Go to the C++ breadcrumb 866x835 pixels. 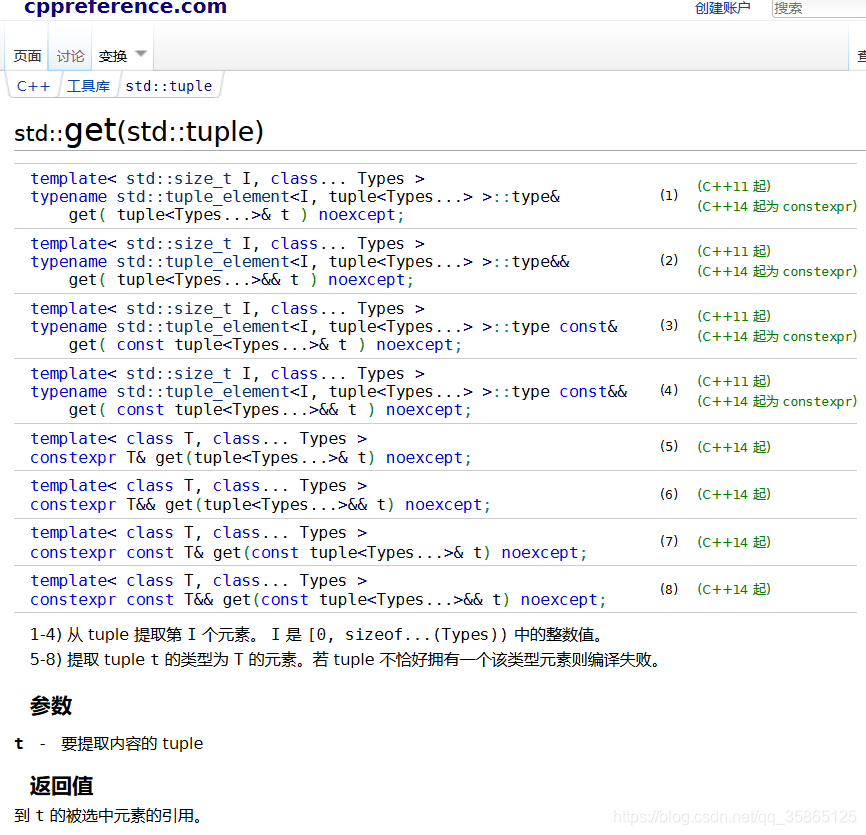pos(33,86)
